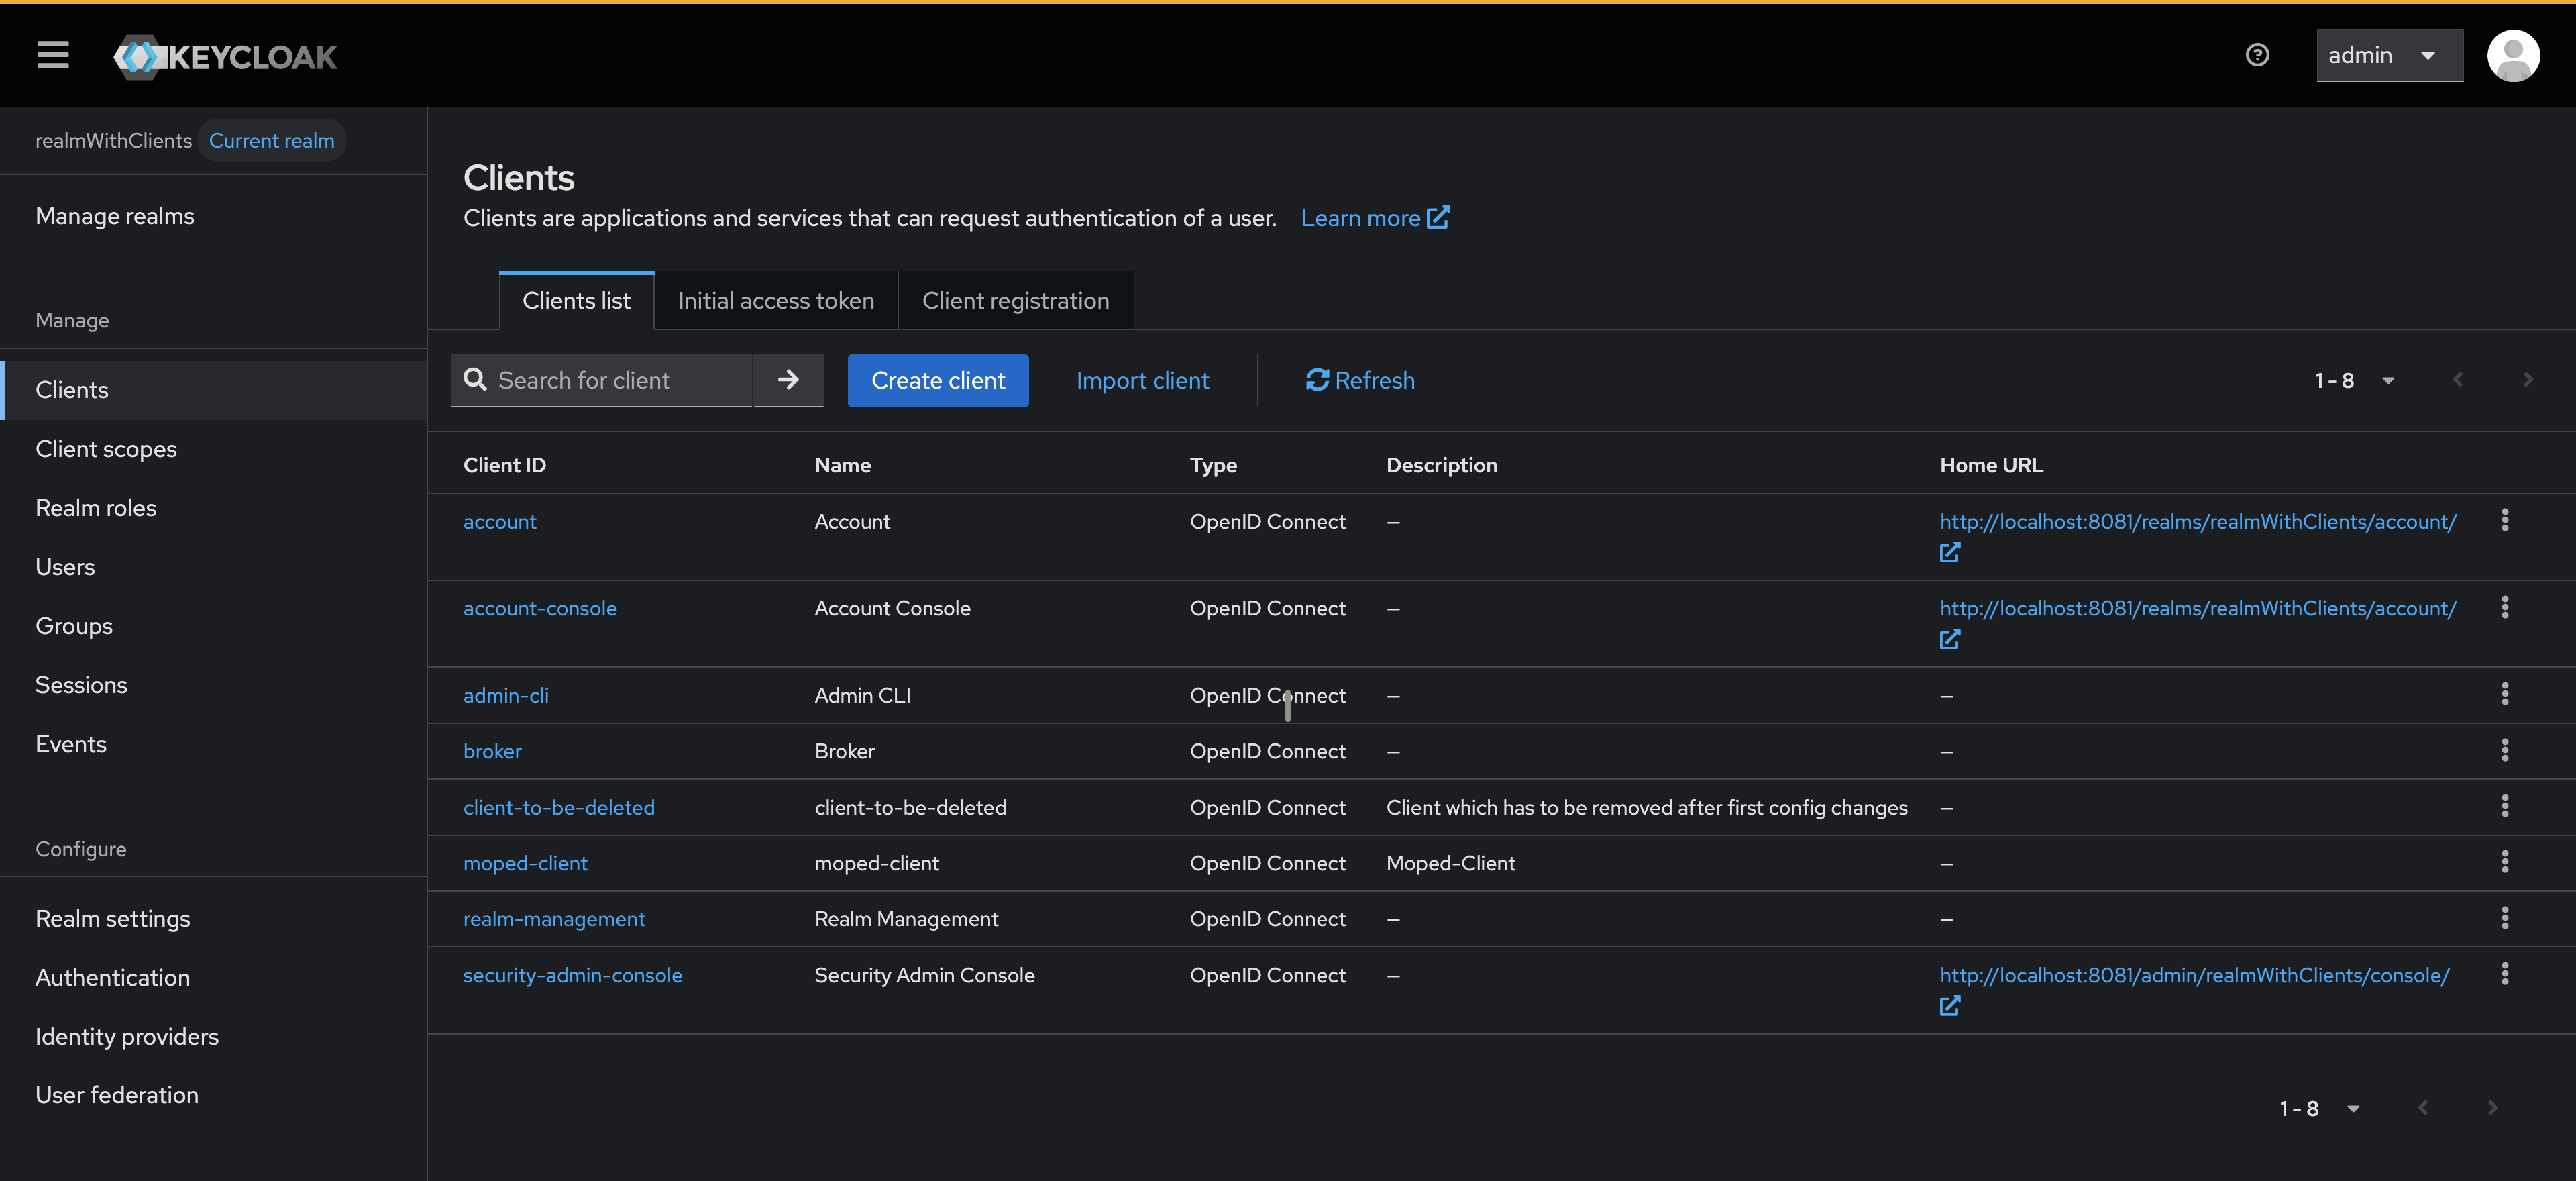2576x1181 pixels.
Task: Open external link icon under security-admin-console URL
Action: tap(1949, 1006)
